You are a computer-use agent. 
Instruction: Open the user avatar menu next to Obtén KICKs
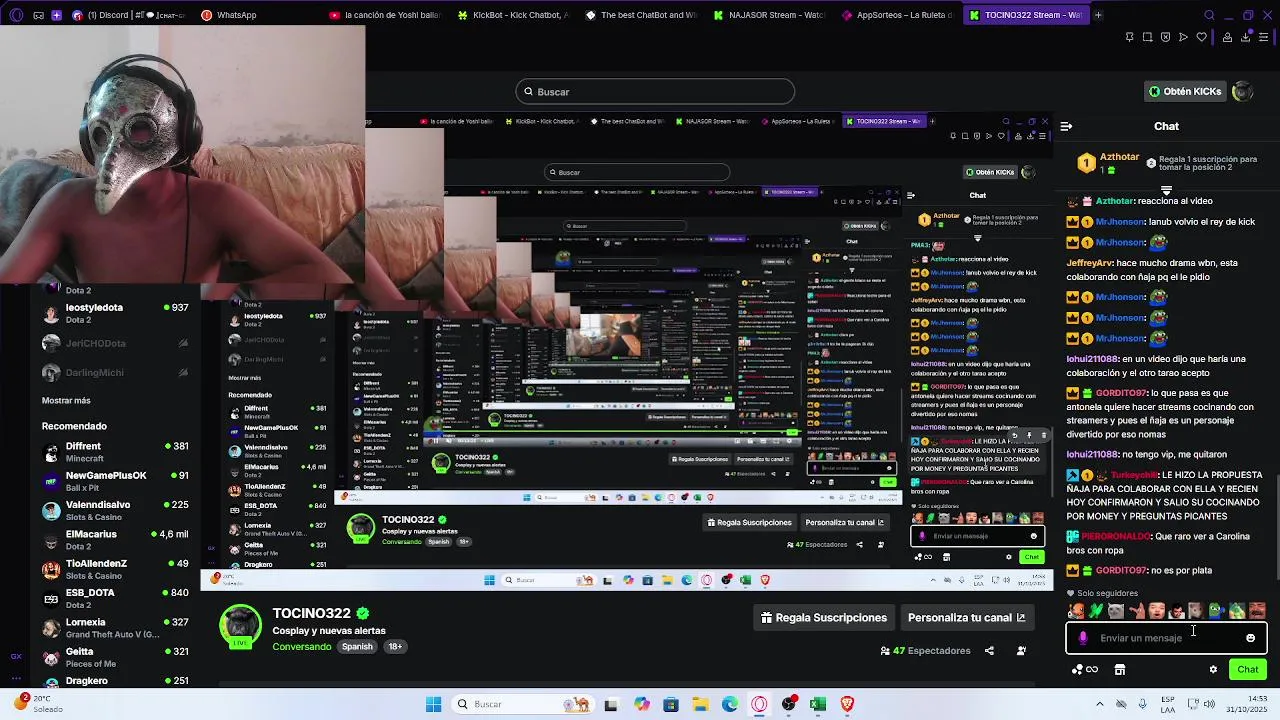(1242, 91)
